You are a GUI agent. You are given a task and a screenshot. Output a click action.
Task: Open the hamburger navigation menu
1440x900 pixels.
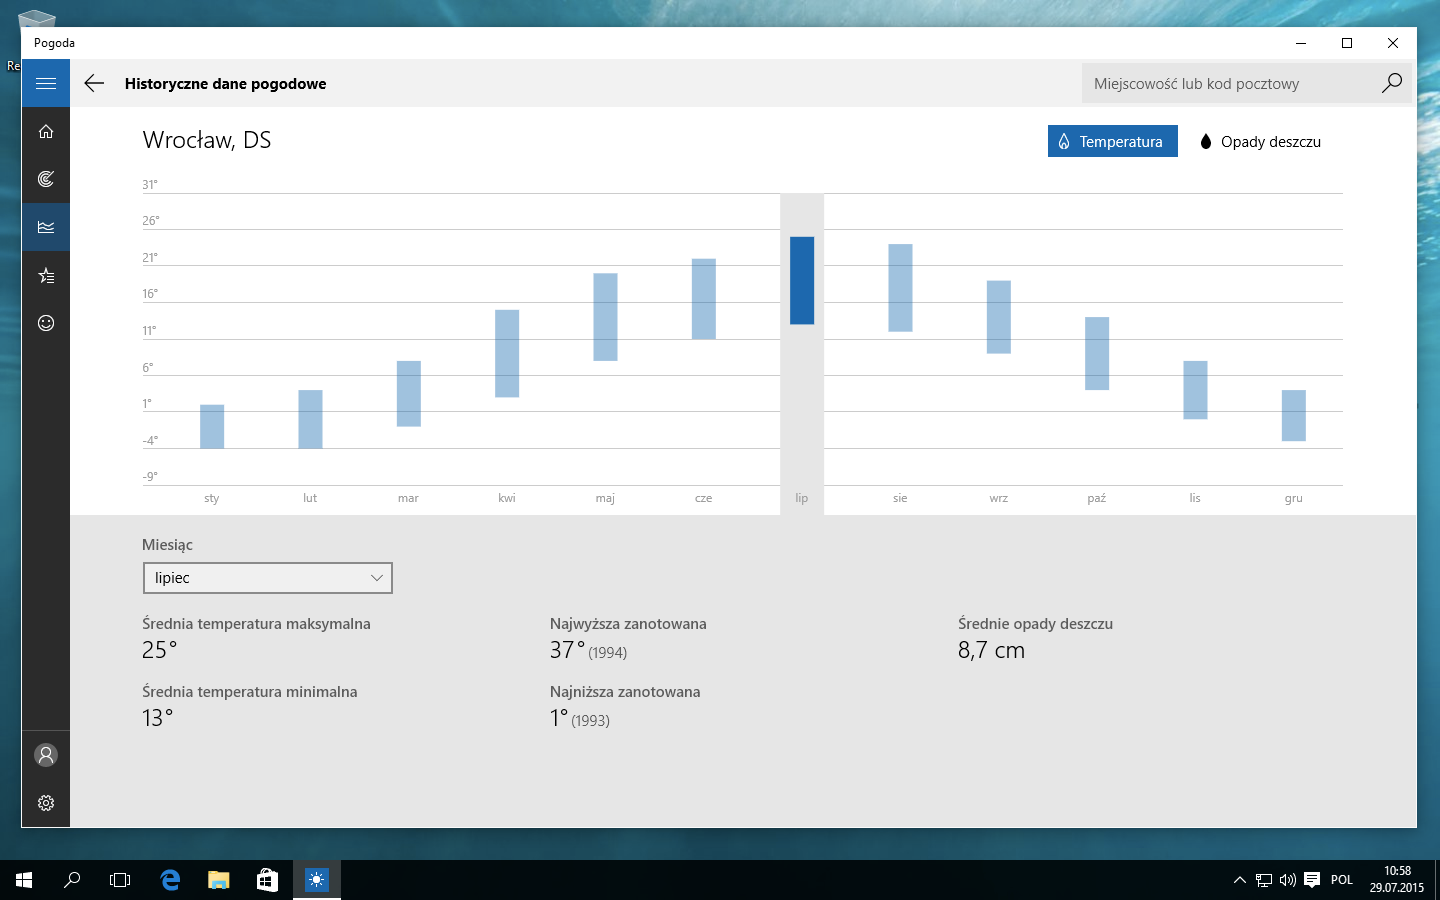[x=46, y=84]
